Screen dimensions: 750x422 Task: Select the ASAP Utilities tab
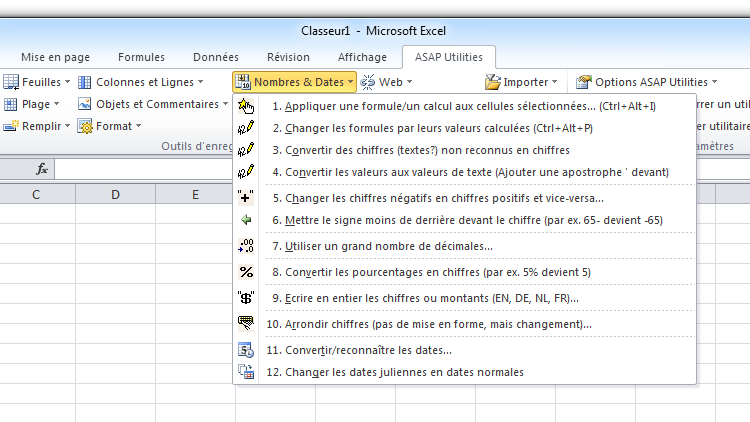coord(449,57)
